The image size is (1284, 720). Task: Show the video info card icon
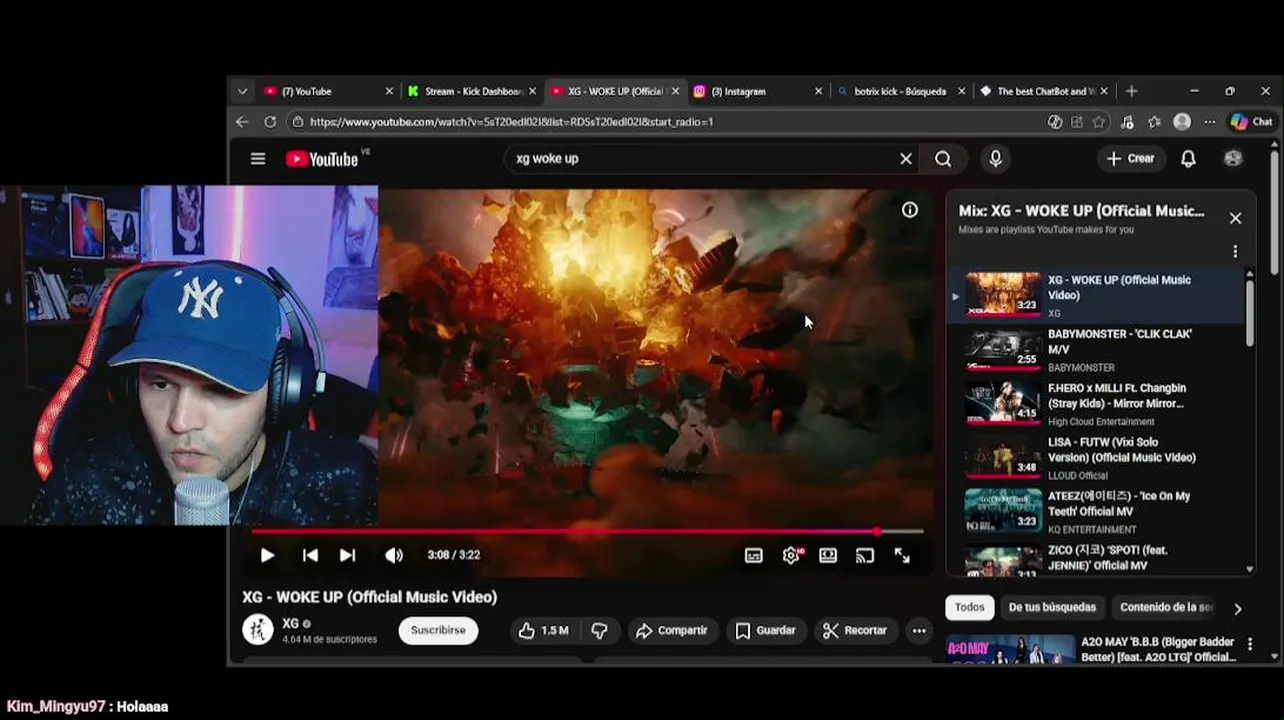tap(909, 210)
